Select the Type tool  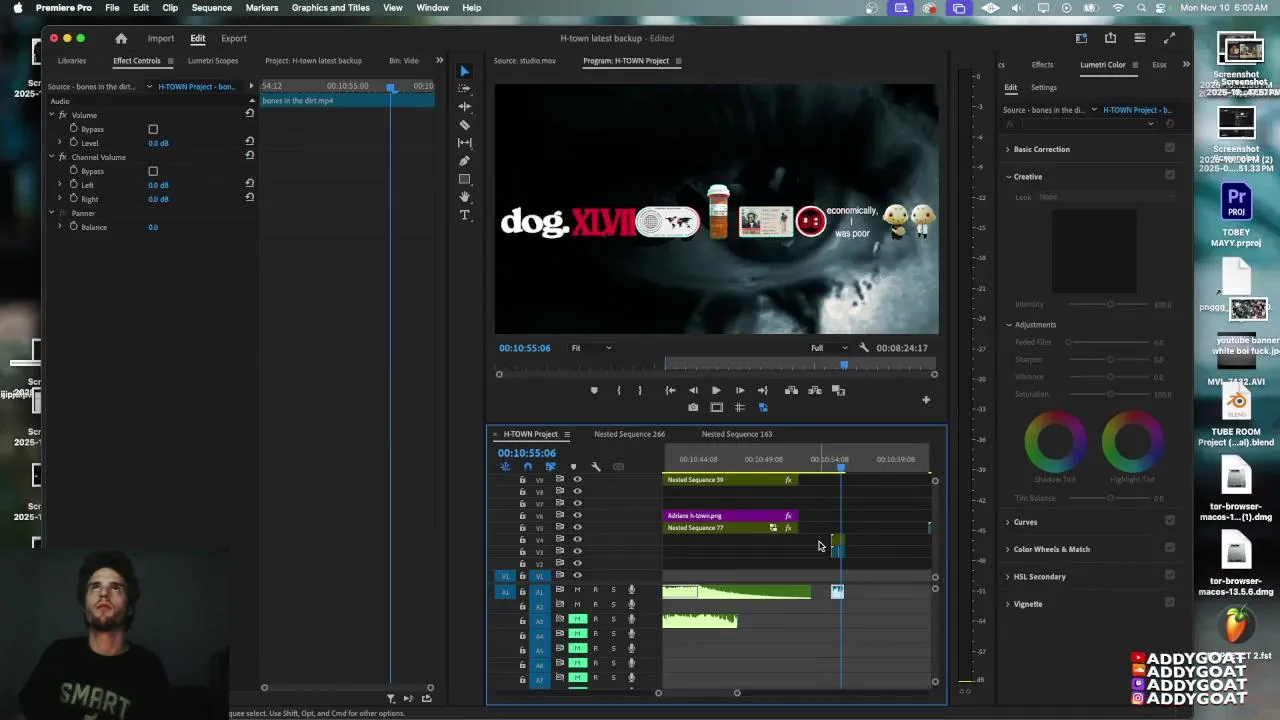[x=464, y=215]
